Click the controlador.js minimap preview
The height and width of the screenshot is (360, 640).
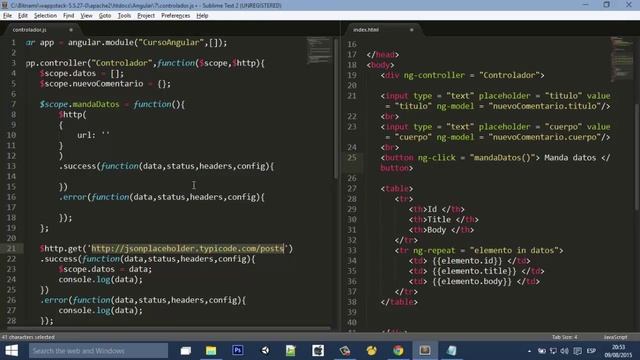pyautogui.click(x=319, y=51)
